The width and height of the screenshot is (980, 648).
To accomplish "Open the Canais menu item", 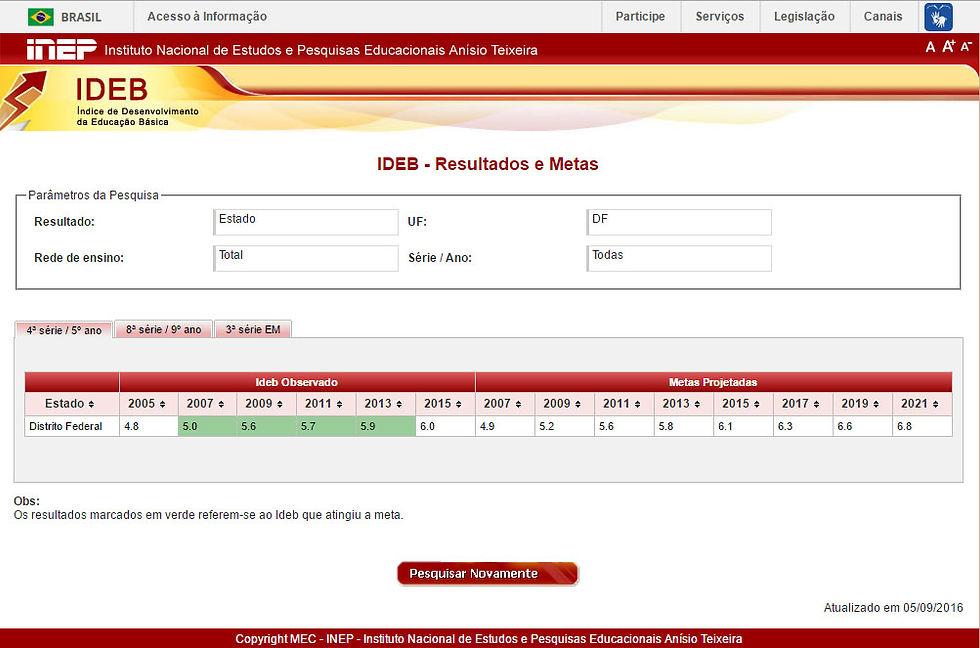I will pos(882,17).
